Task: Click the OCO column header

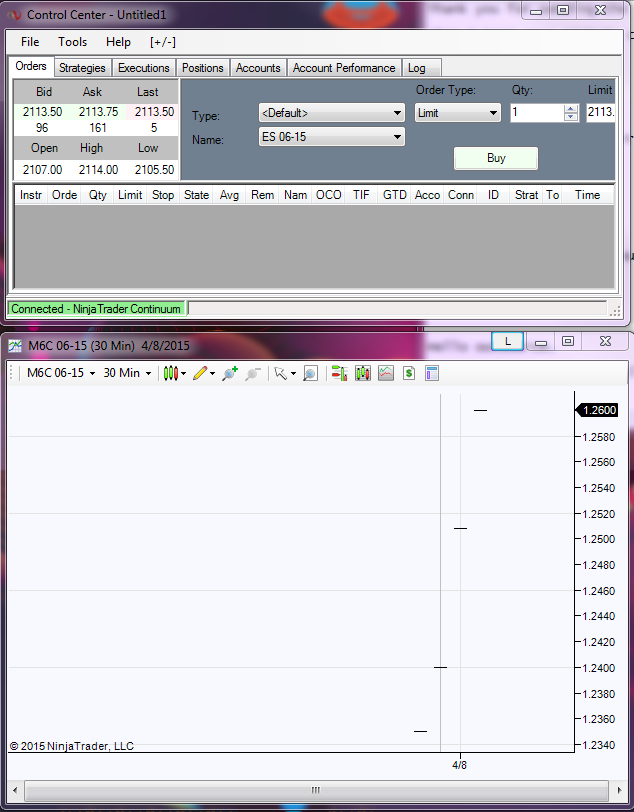Action: pos(328,195)
